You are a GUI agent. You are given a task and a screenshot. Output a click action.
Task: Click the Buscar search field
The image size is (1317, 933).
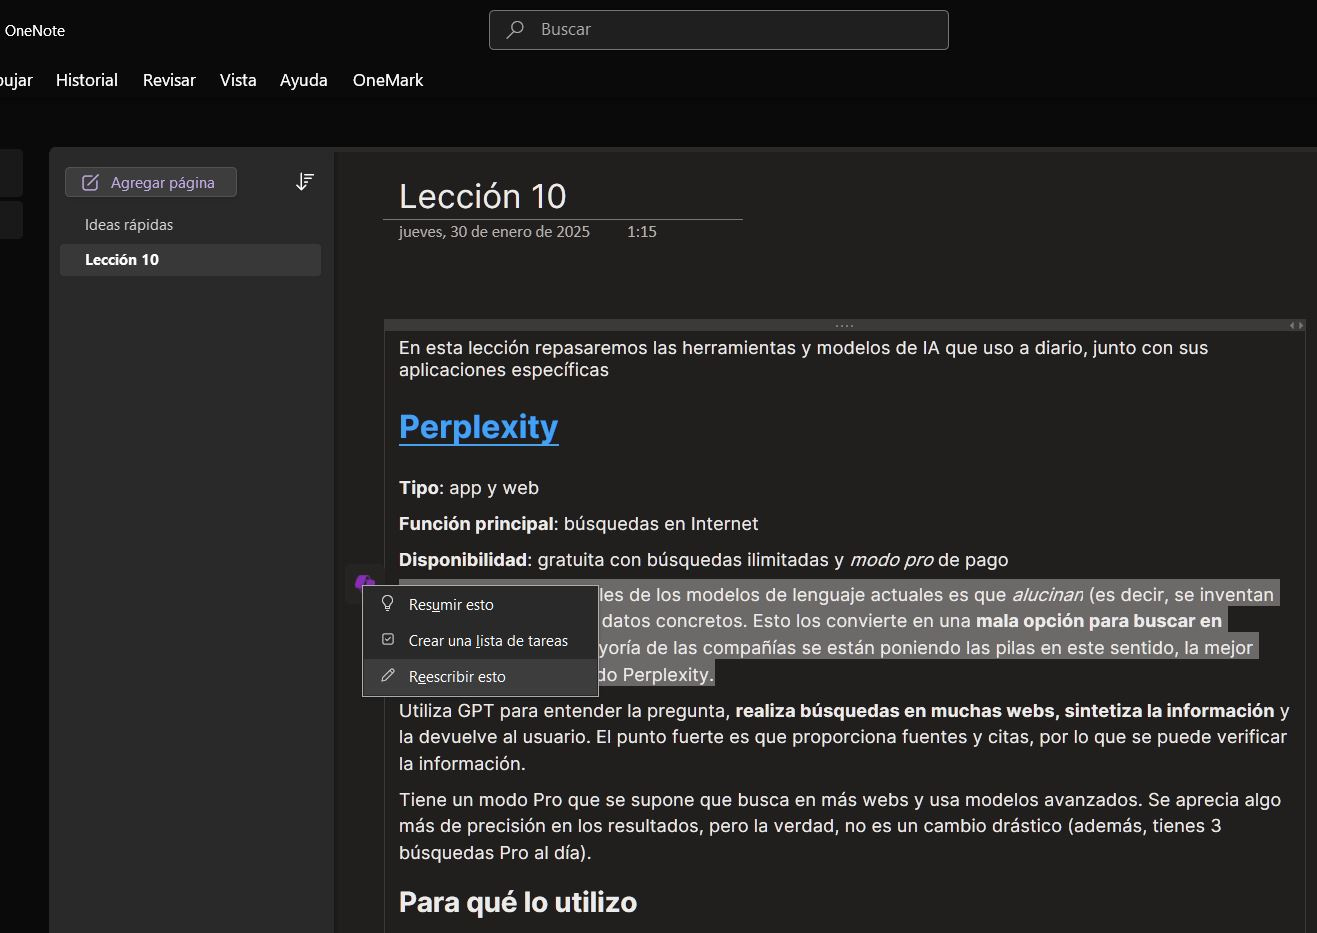pos(719,30)
